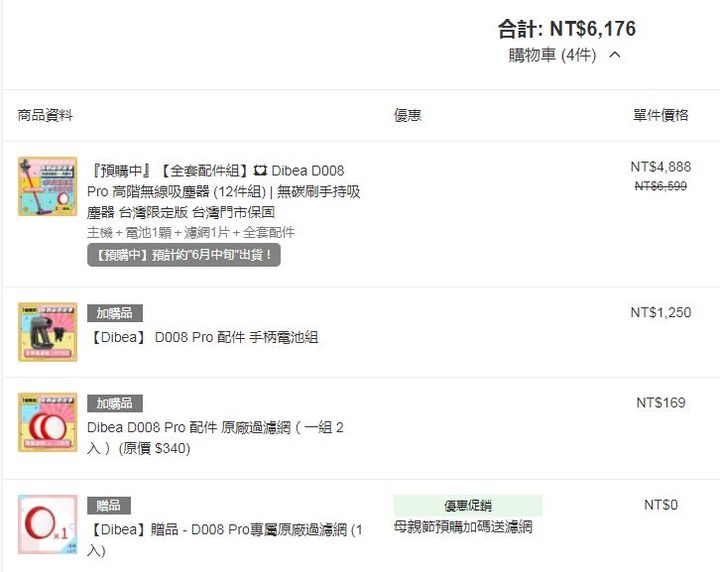The image size is (720, 572).
Task: Click the 購物車 (4件) toggle text
Action: (552, 55)
